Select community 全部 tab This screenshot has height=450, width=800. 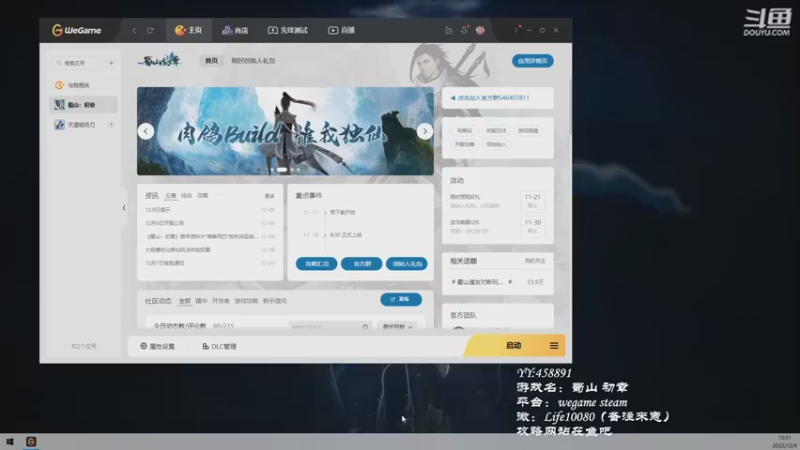[x=185, y=301]
